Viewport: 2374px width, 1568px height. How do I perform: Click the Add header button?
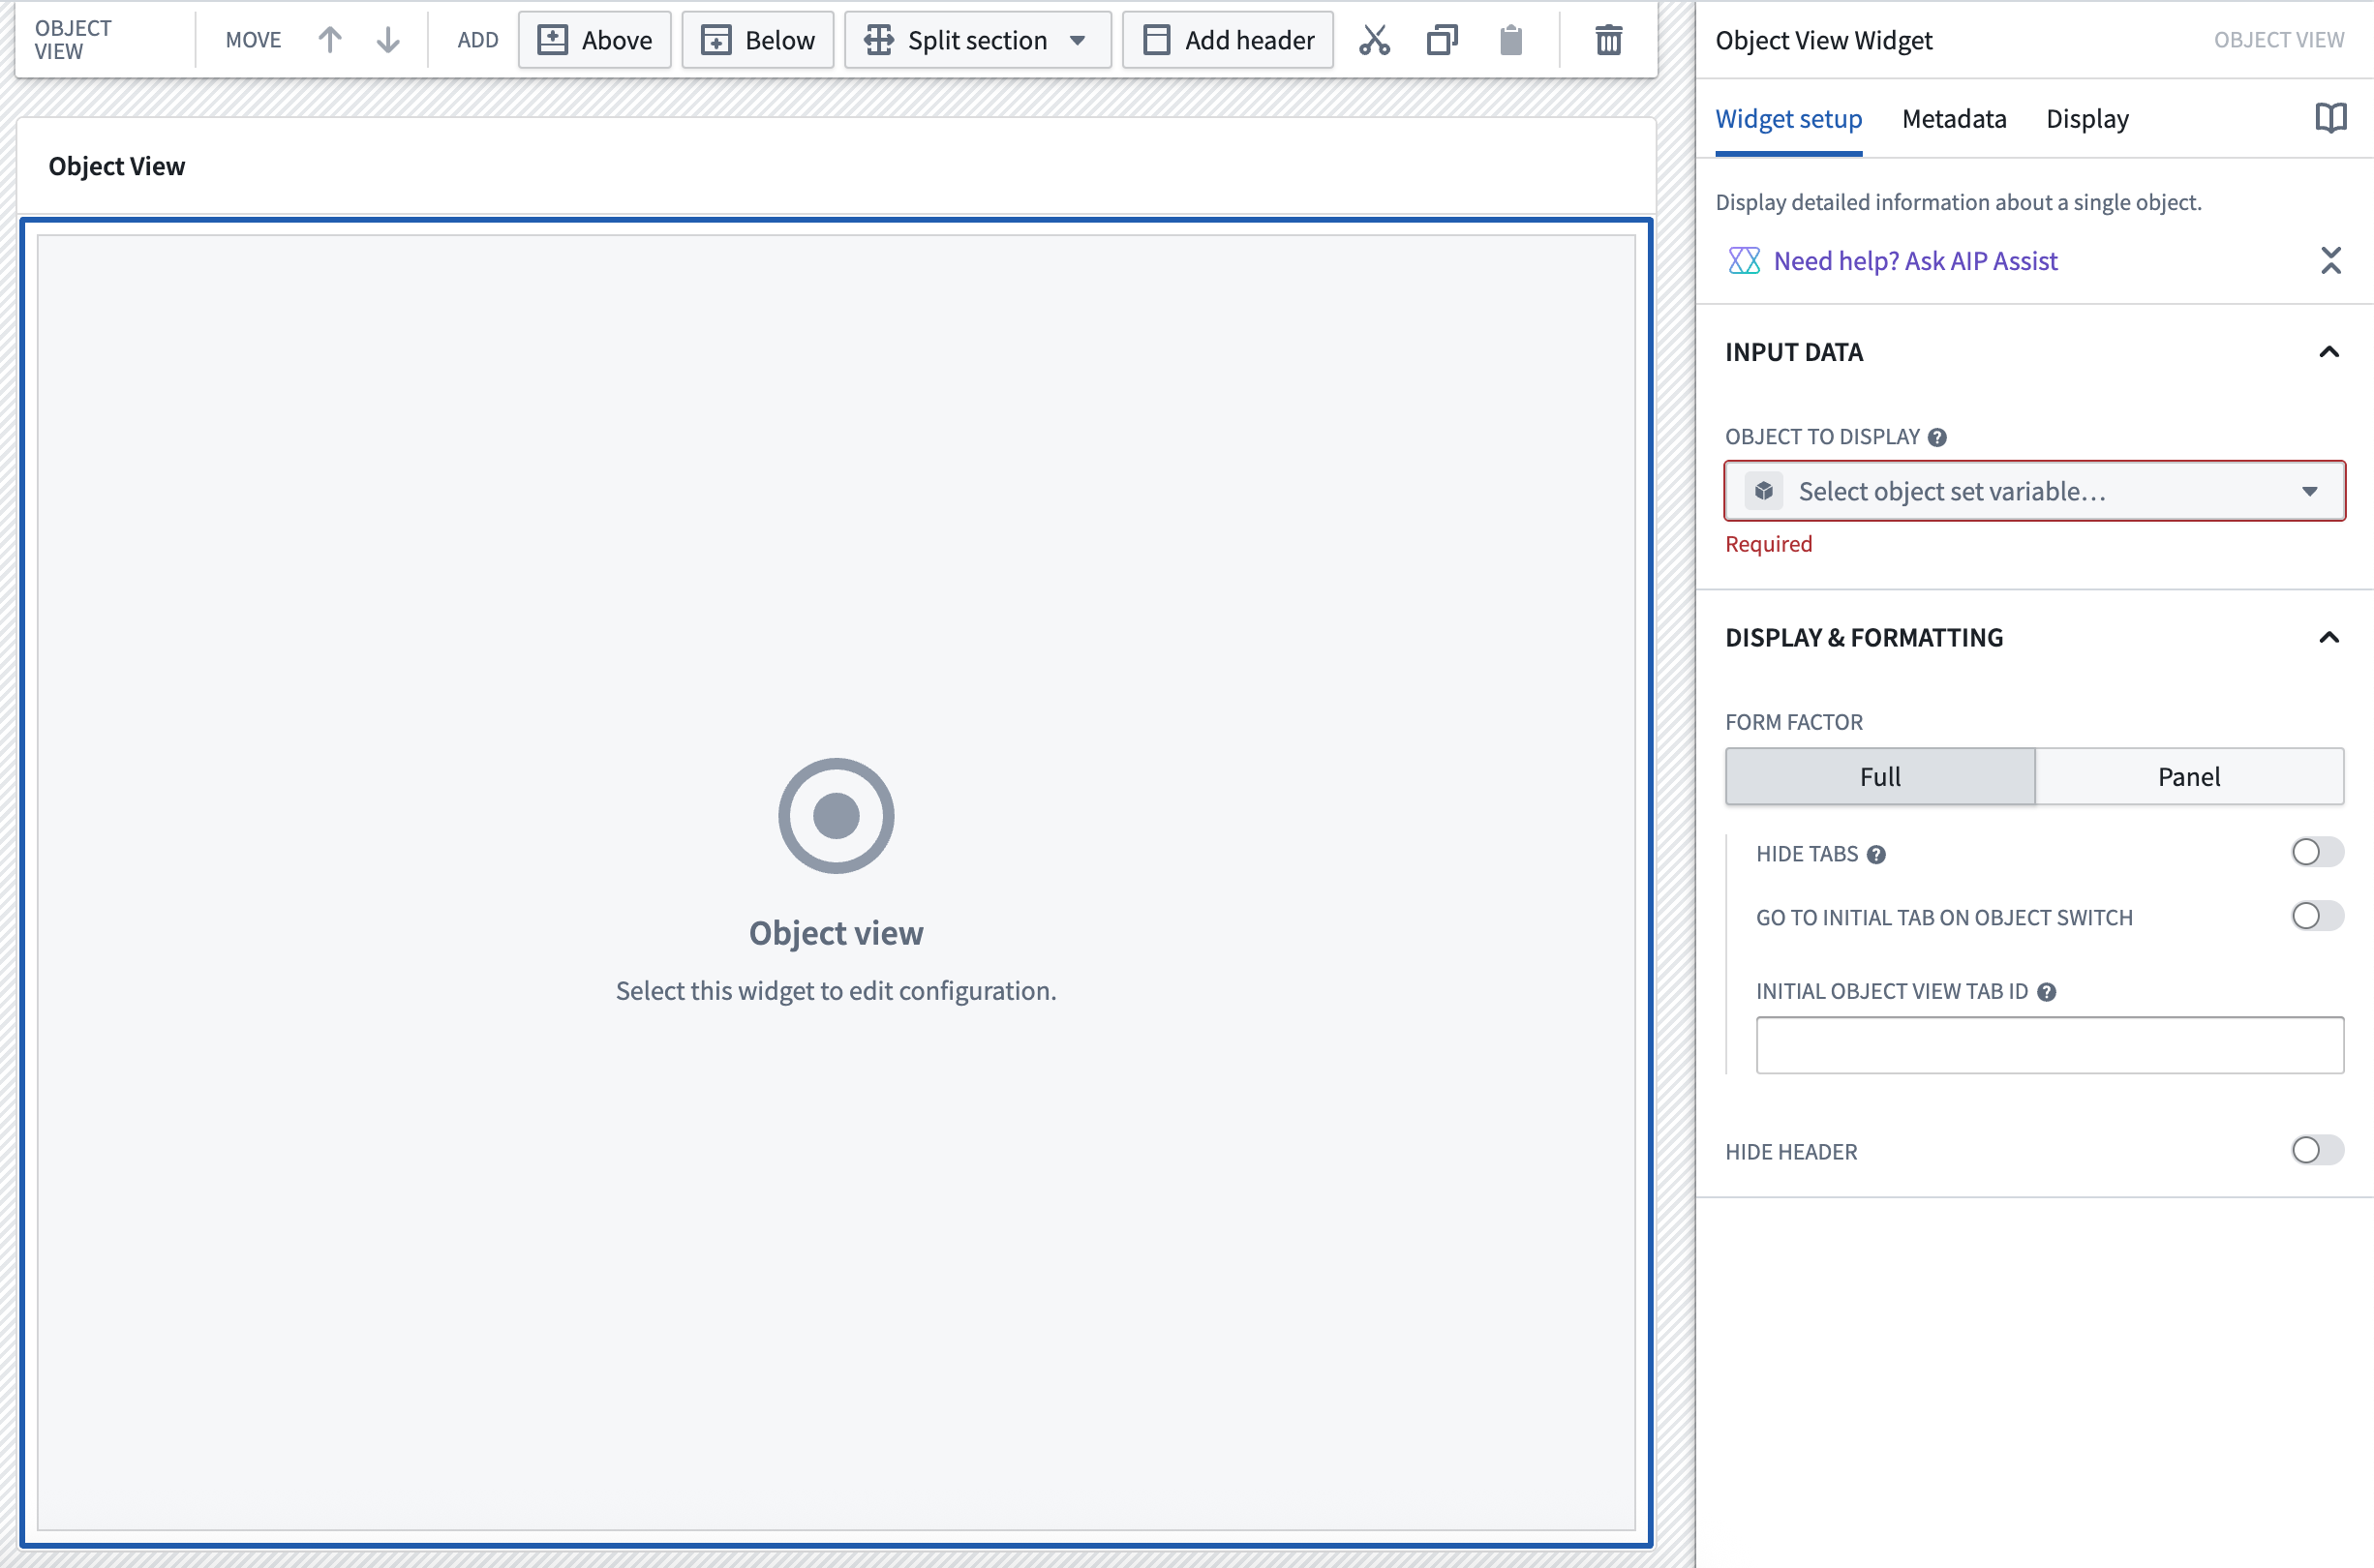1228,40
